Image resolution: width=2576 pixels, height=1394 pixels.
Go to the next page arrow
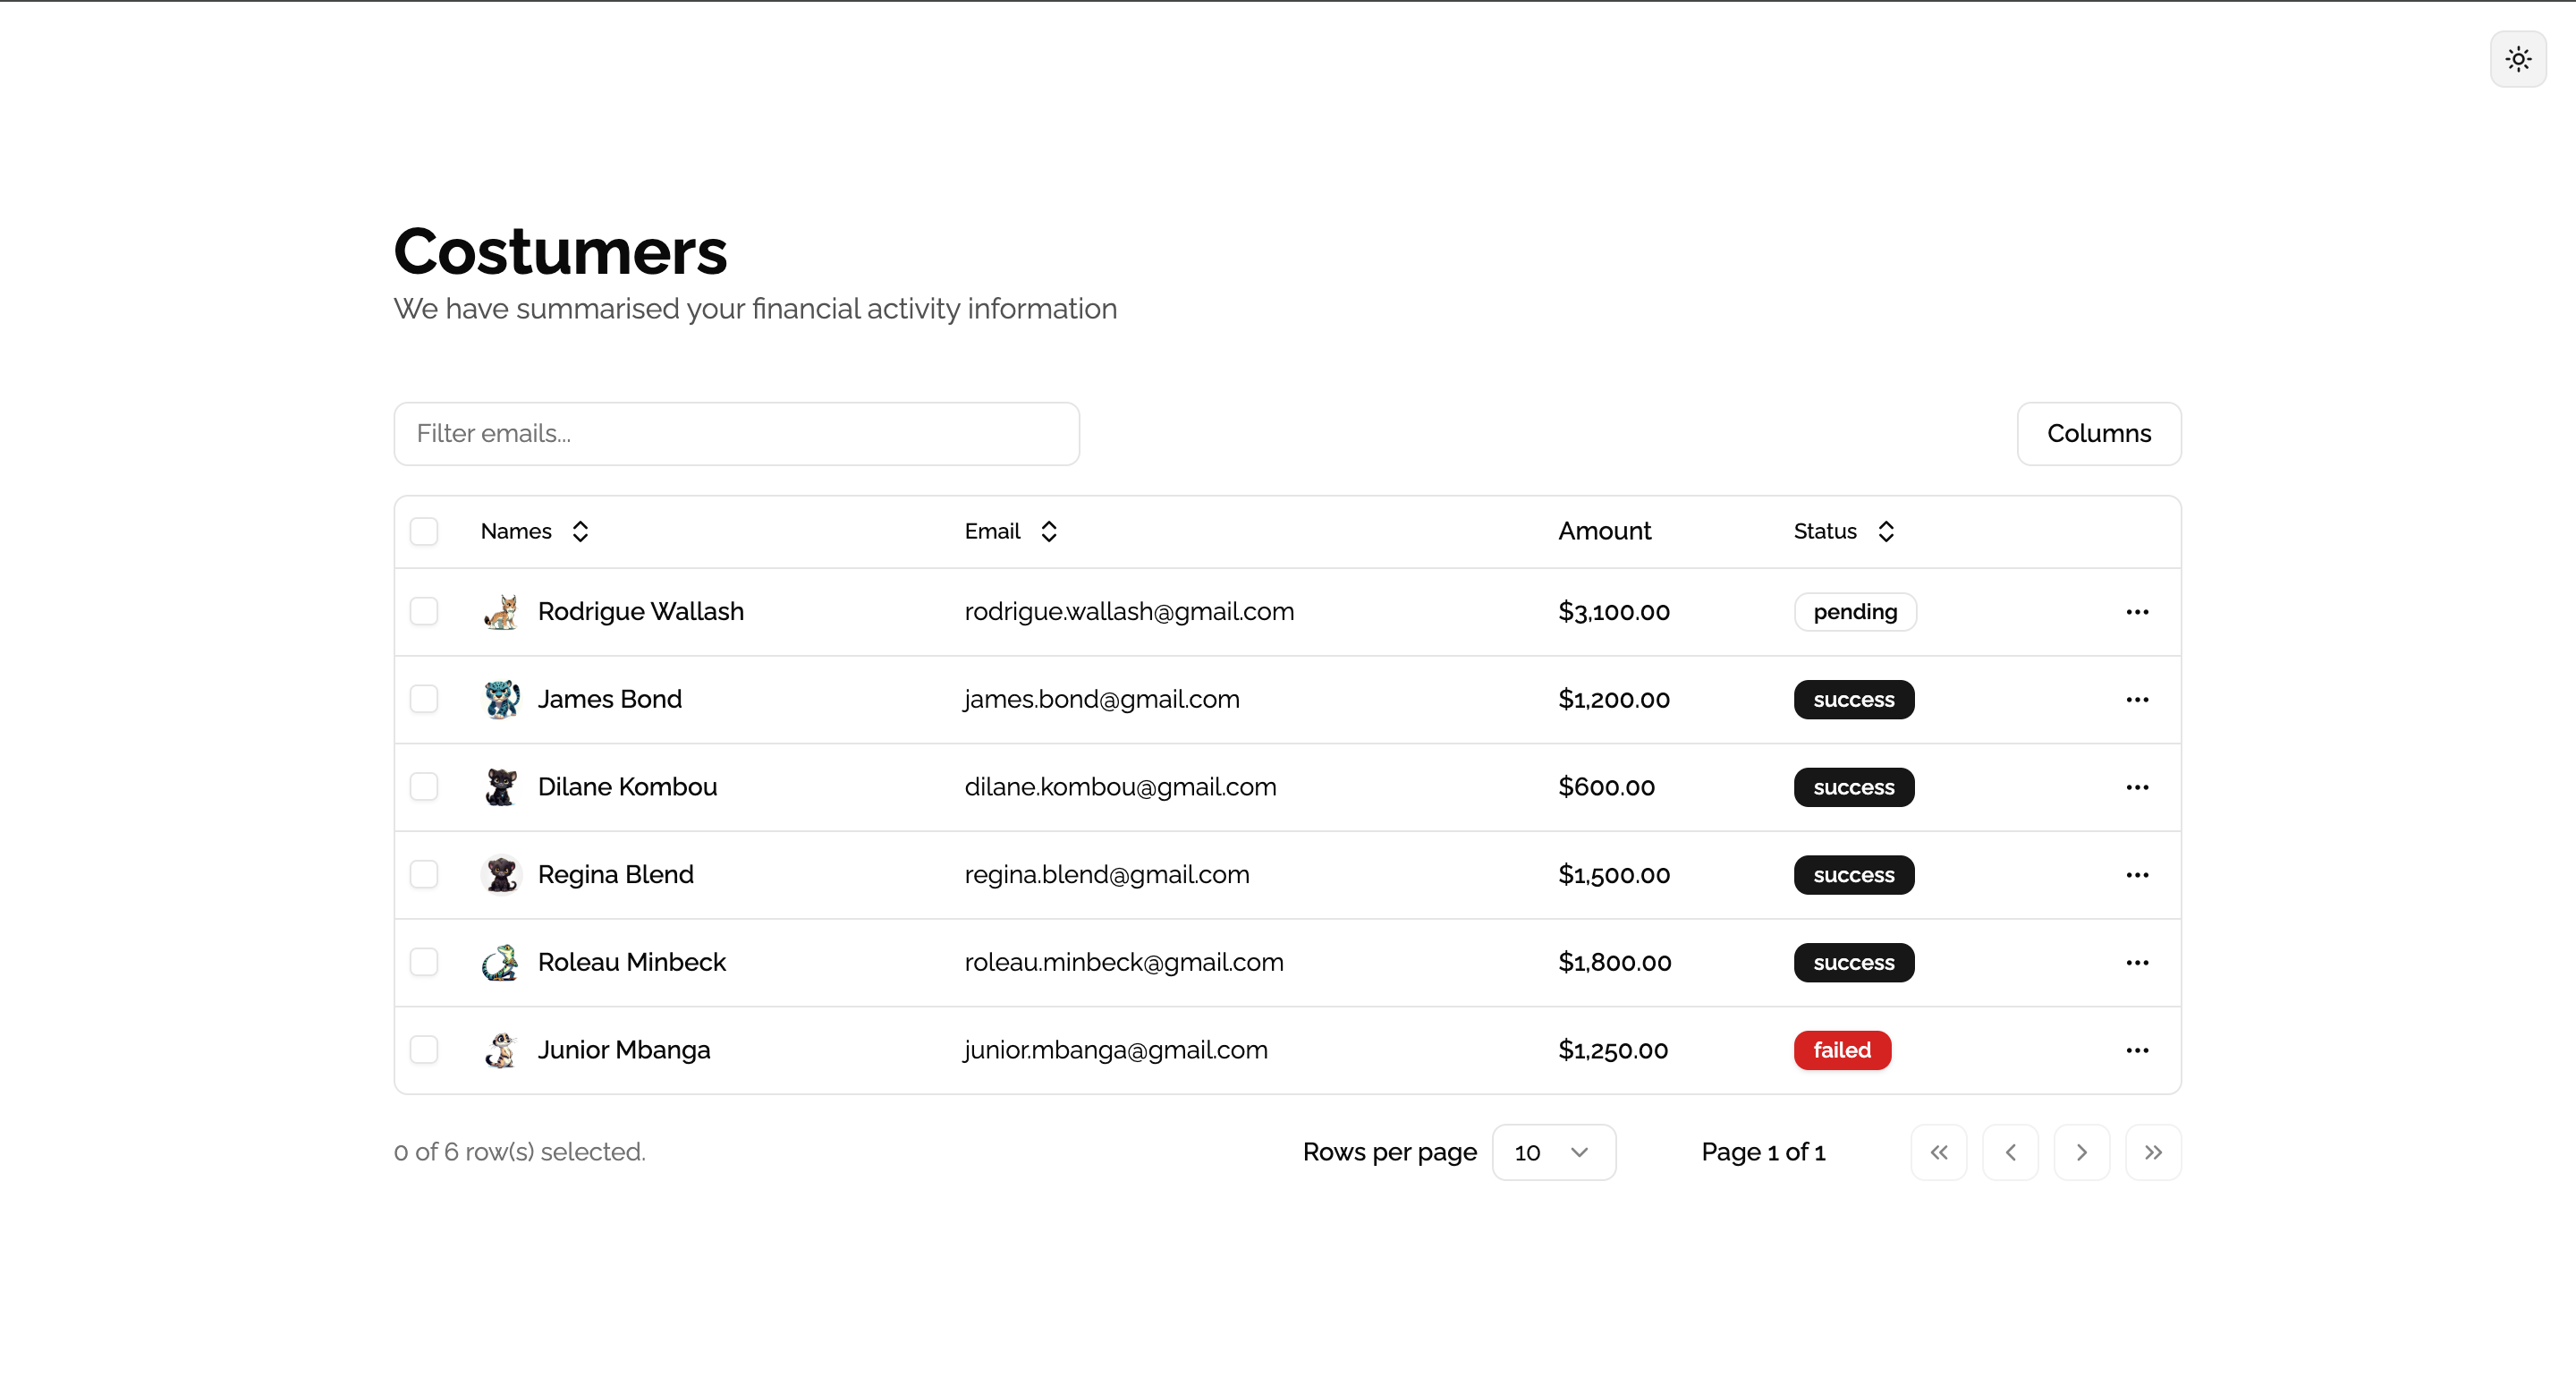(2081, 1152)
